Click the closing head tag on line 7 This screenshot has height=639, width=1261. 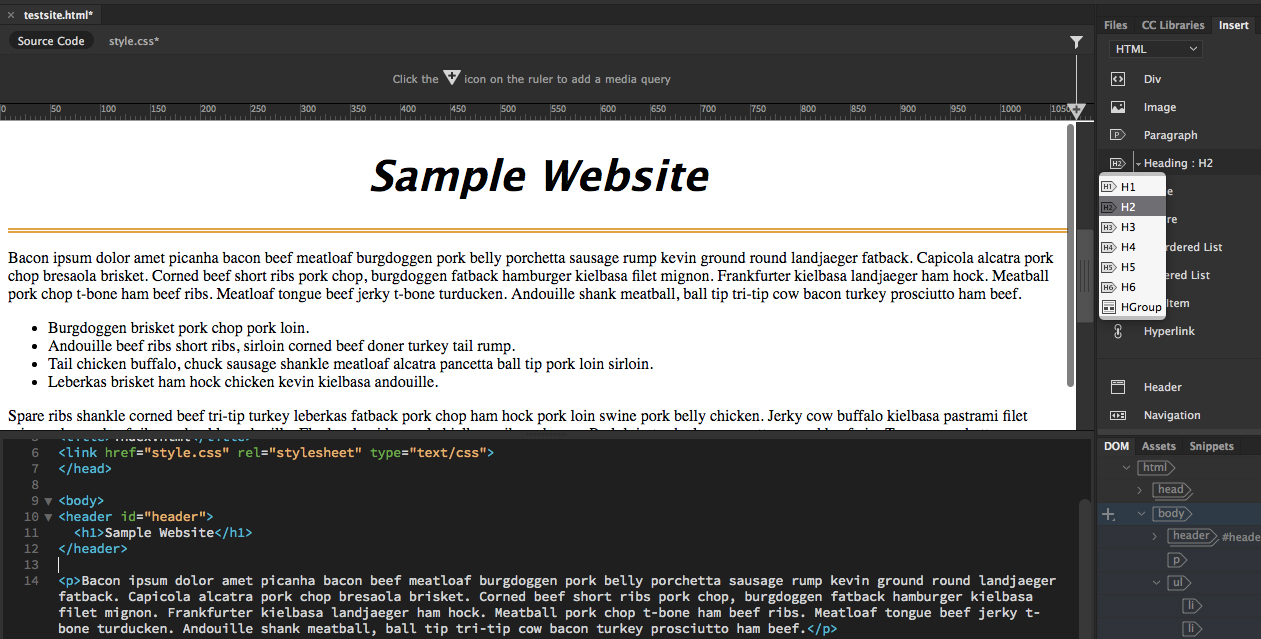click(x=85, y=469)
